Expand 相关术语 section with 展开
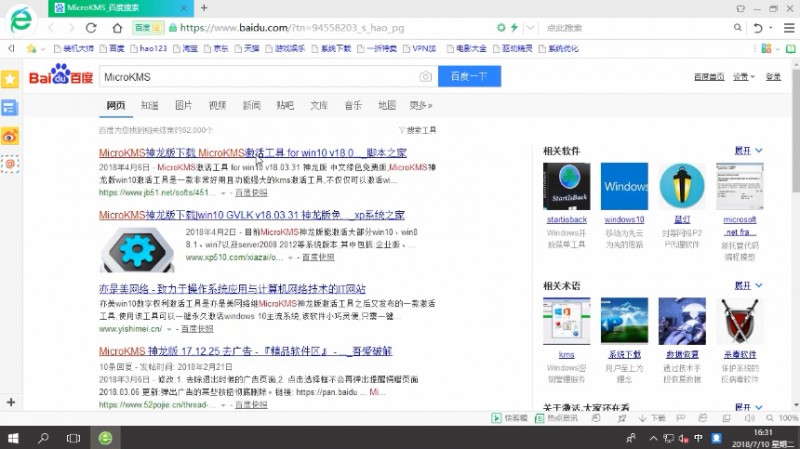This screenshot has height=449, width=800. [748, 285]
